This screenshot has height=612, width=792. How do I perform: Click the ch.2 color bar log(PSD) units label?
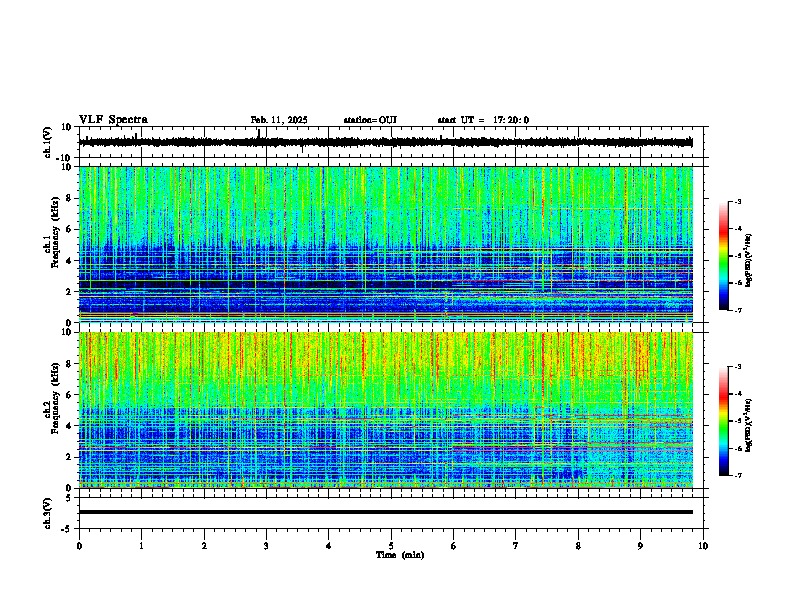749,425
